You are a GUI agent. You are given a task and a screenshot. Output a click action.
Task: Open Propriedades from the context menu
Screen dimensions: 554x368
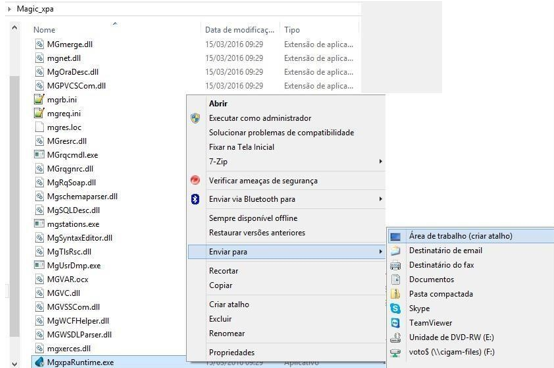[x=231, y=352]
